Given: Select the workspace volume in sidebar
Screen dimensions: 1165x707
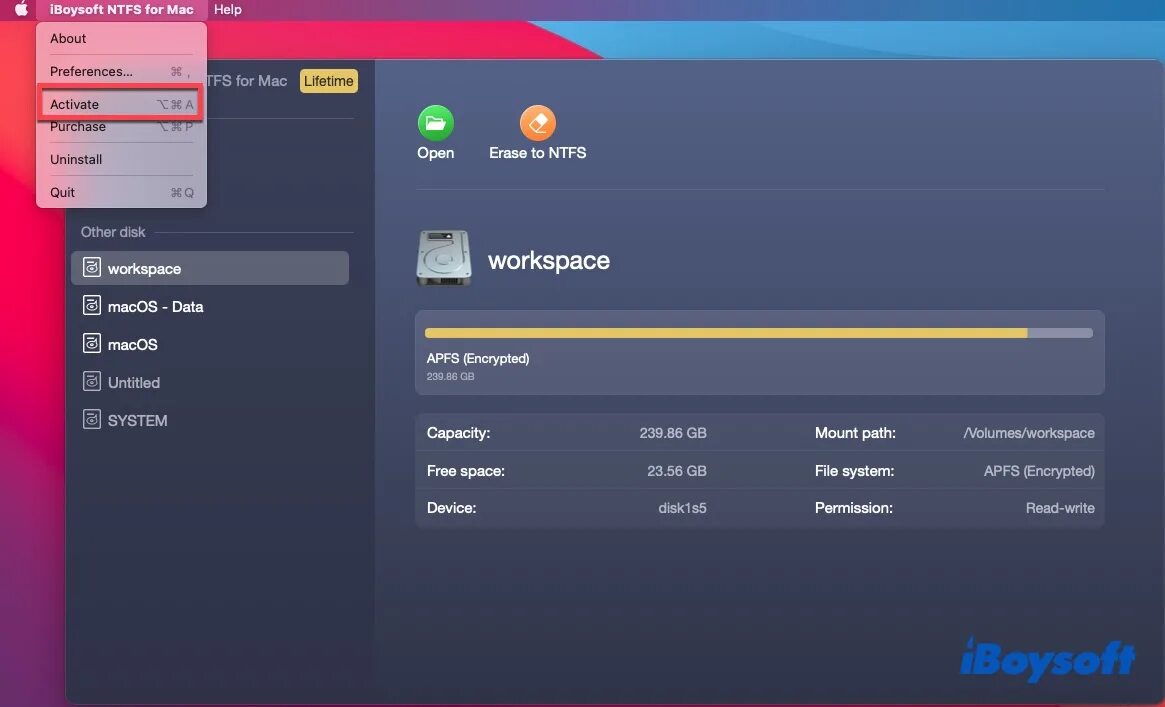Looking at the screenshot, I should coord(210,268).
